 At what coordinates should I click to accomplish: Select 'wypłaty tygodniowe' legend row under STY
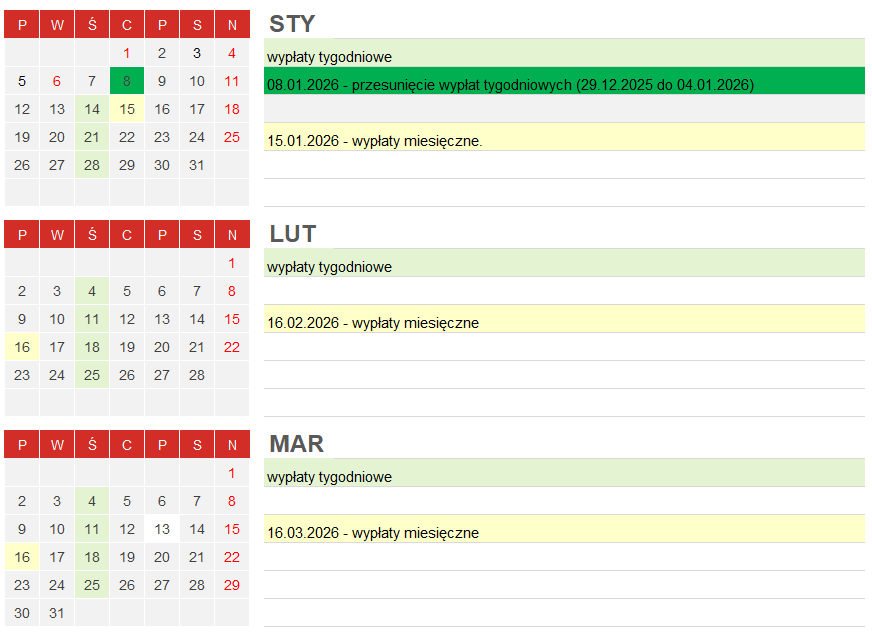coord(564,53)
